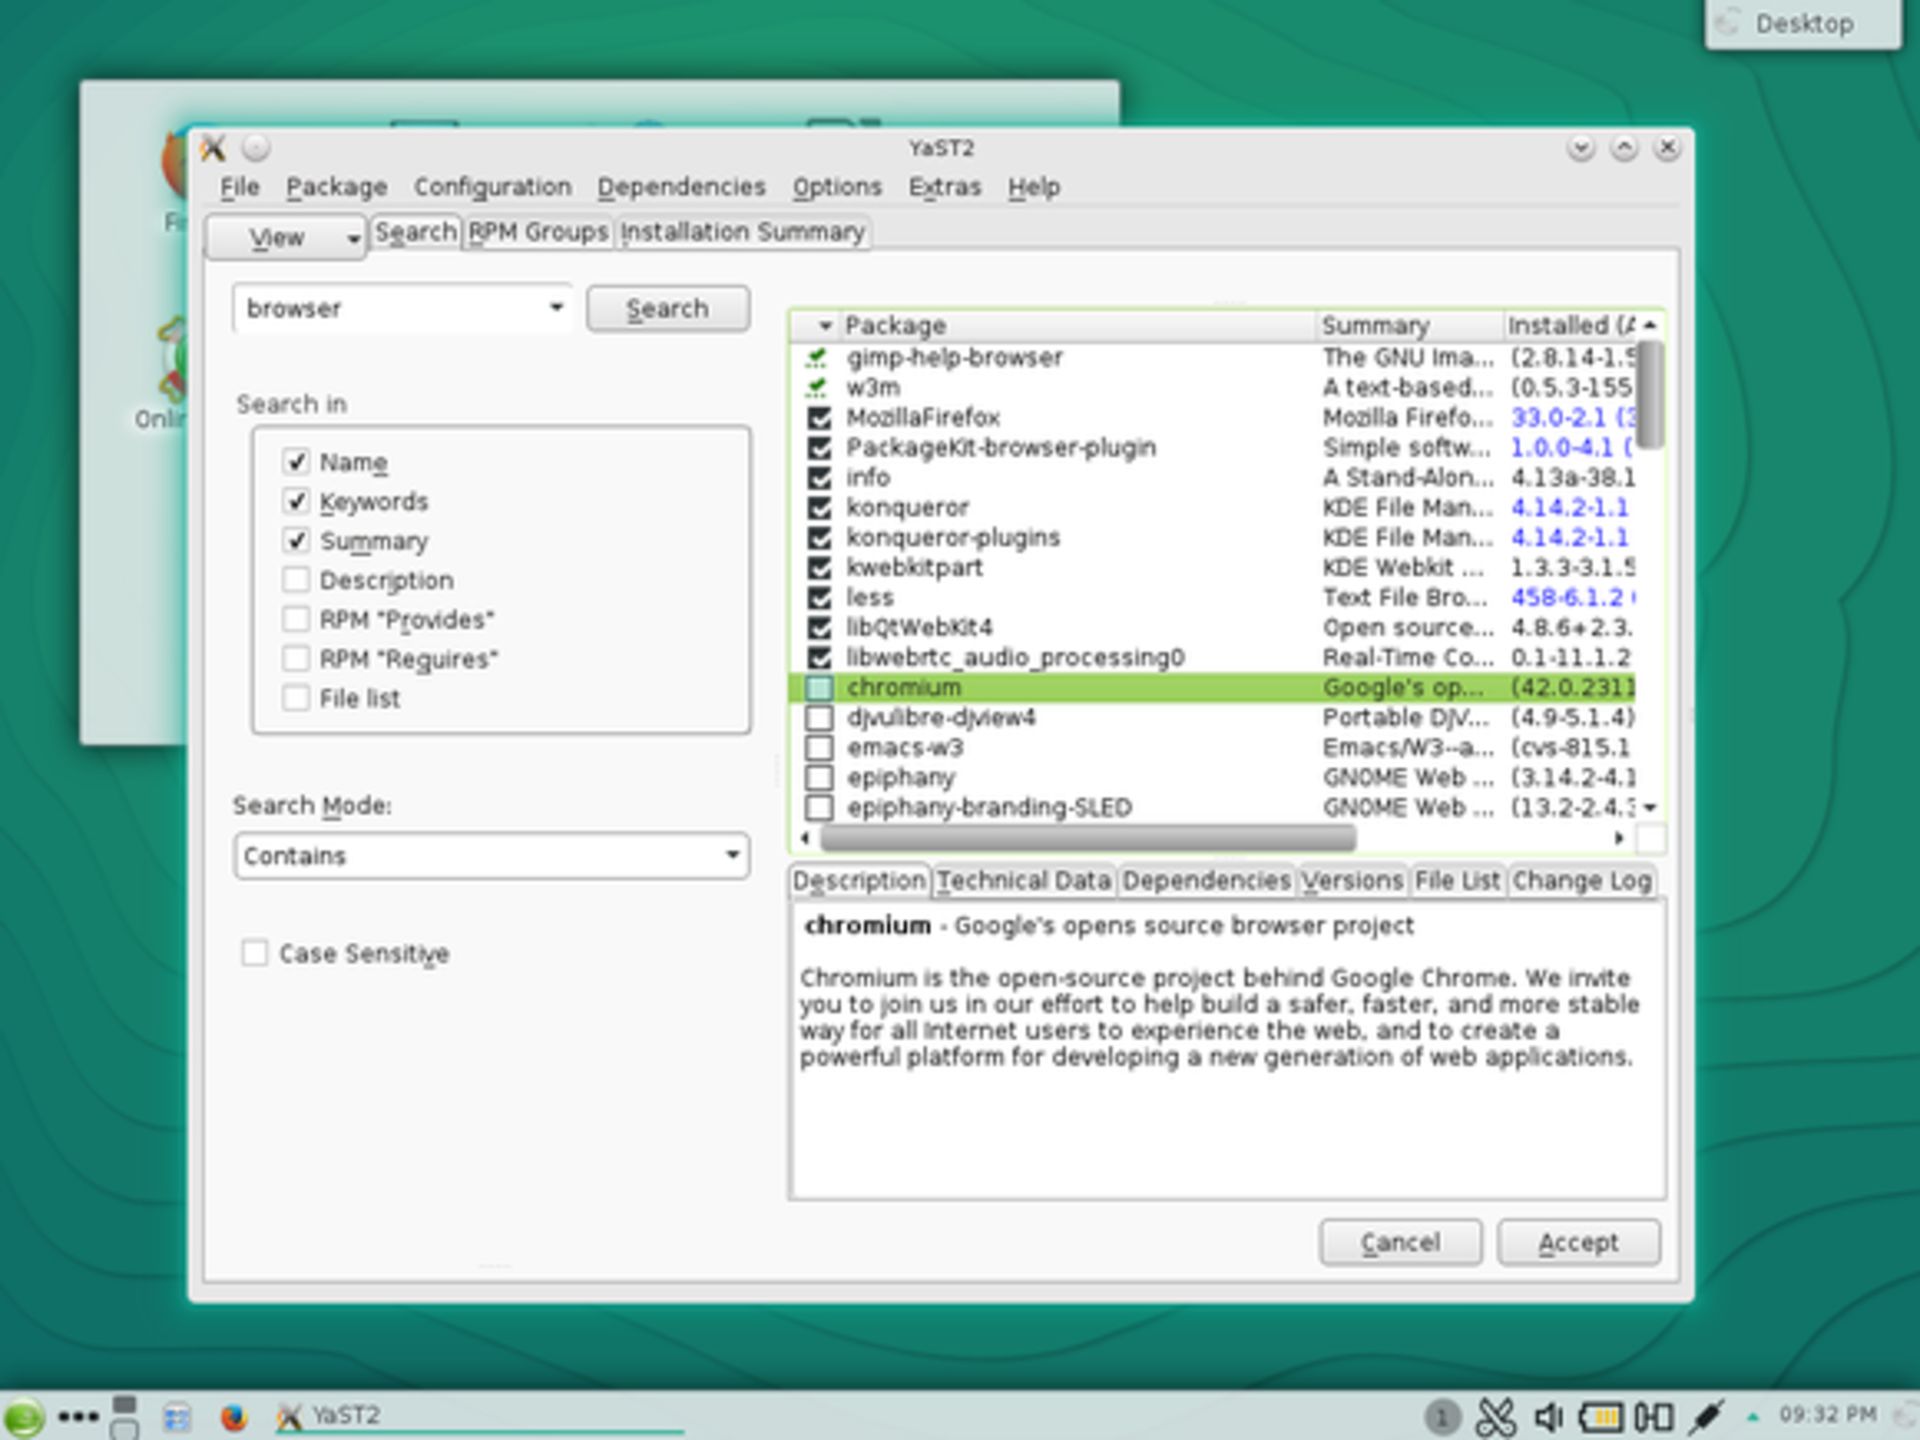Check battery status in system tray
Viewport: 1920px width, 1440px height.
point(1600,1417)
